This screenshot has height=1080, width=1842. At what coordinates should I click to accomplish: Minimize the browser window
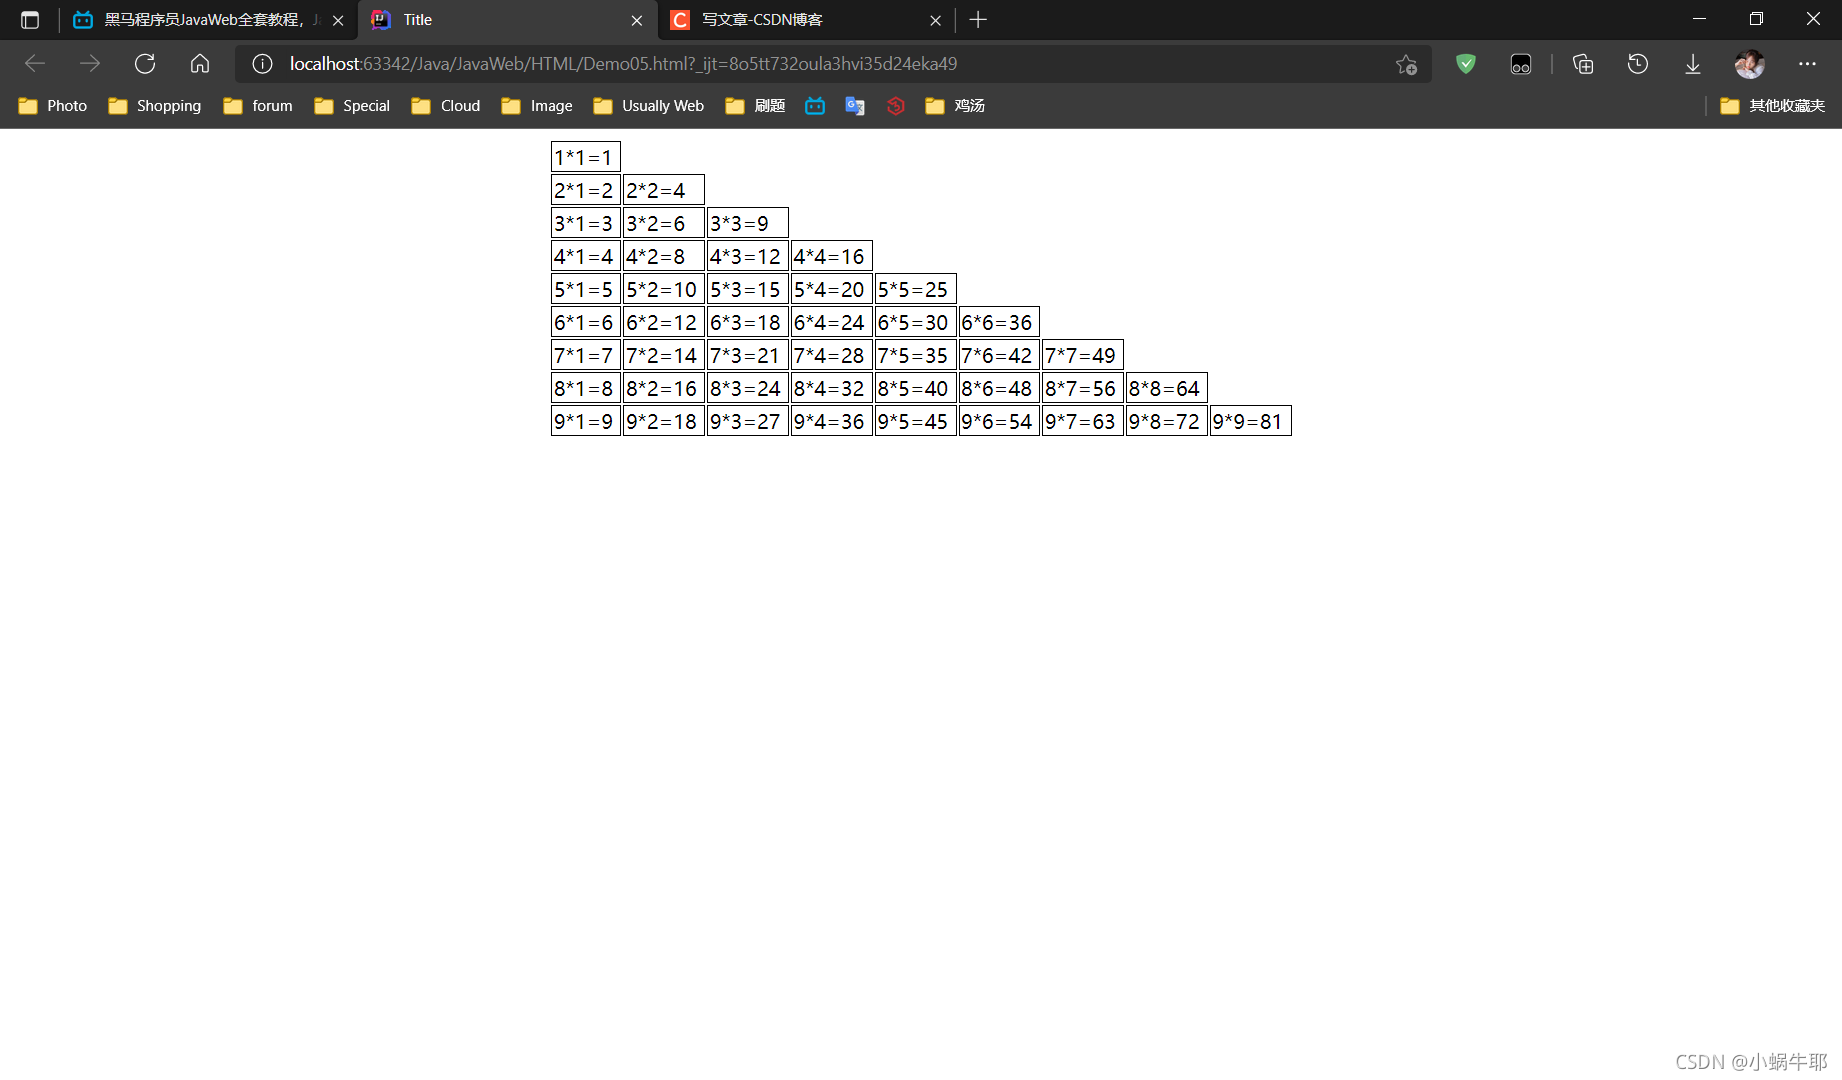coord(1699,19)
